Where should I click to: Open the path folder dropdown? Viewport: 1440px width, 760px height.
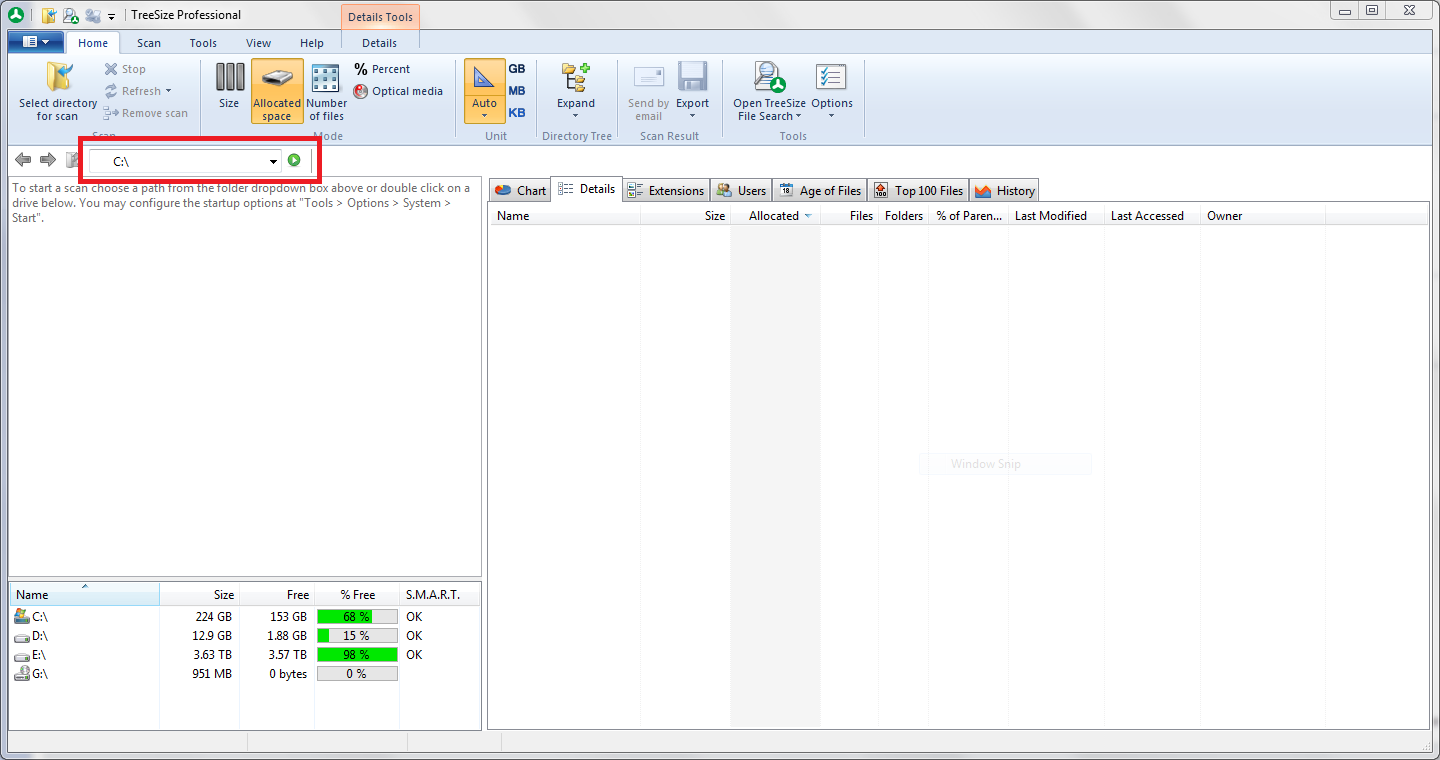tap(273, 162)
